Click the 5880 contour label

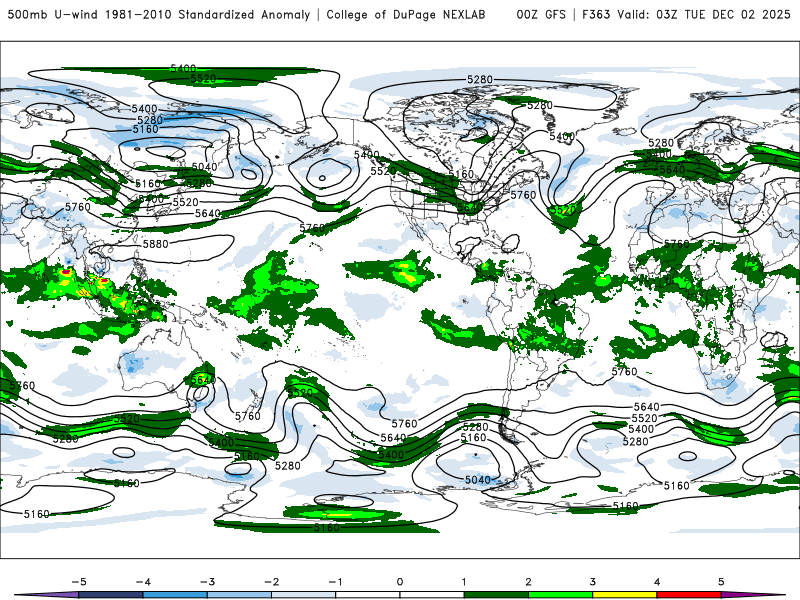point(156,244)
